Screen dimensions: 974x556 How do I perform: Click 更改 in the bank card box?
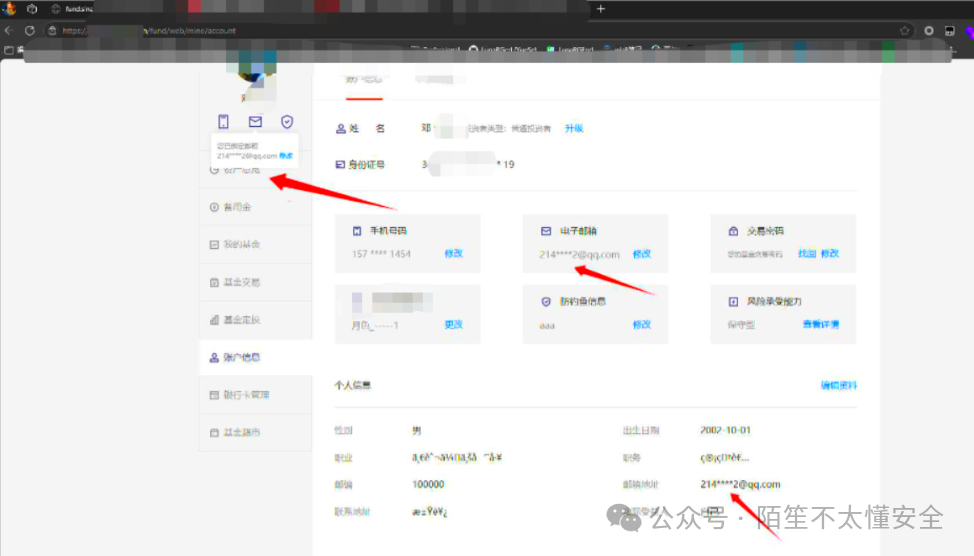pos(453,324)
